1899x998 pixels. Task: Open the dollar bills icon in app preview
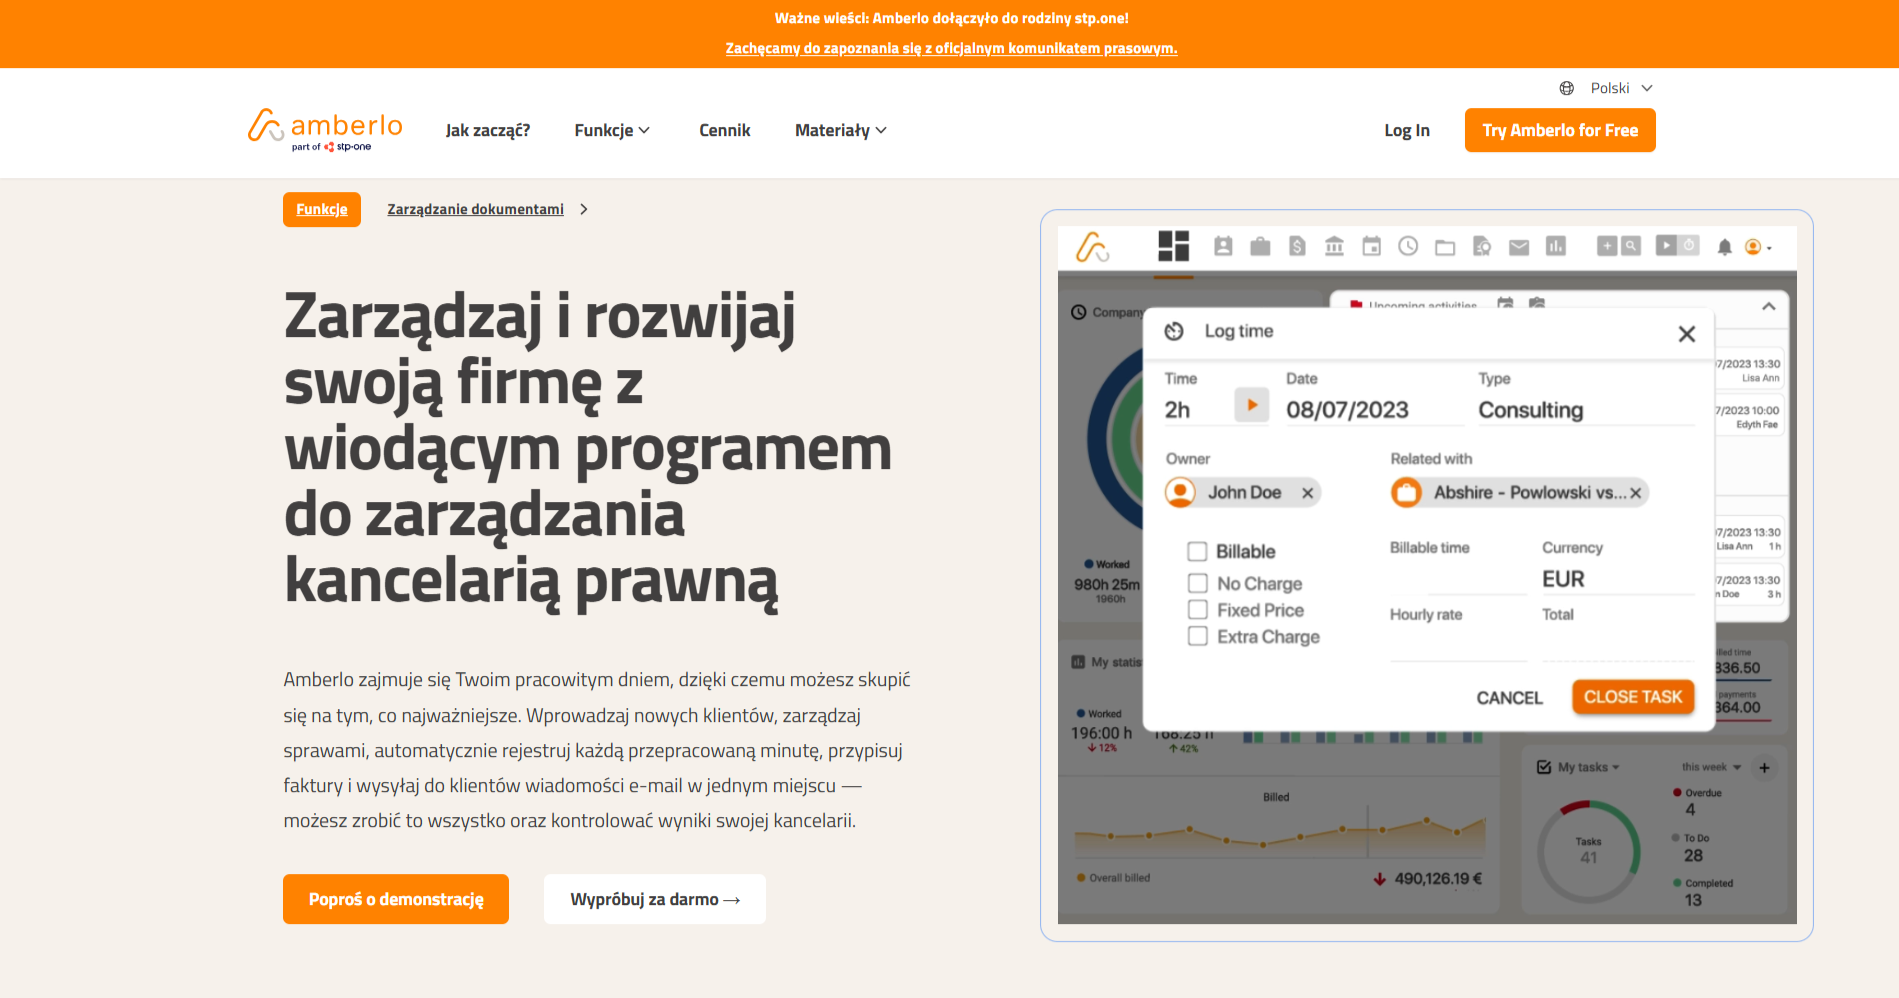pos(1297,246)
